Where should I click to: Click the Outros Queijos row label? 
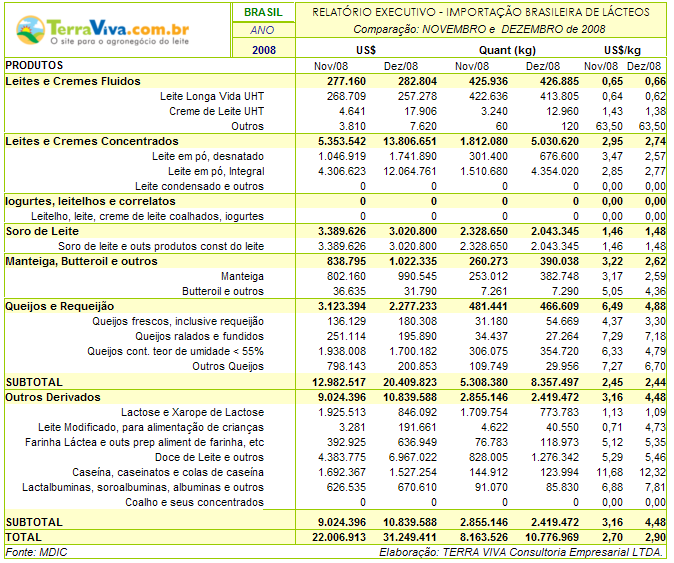click(x=228, y=366)
